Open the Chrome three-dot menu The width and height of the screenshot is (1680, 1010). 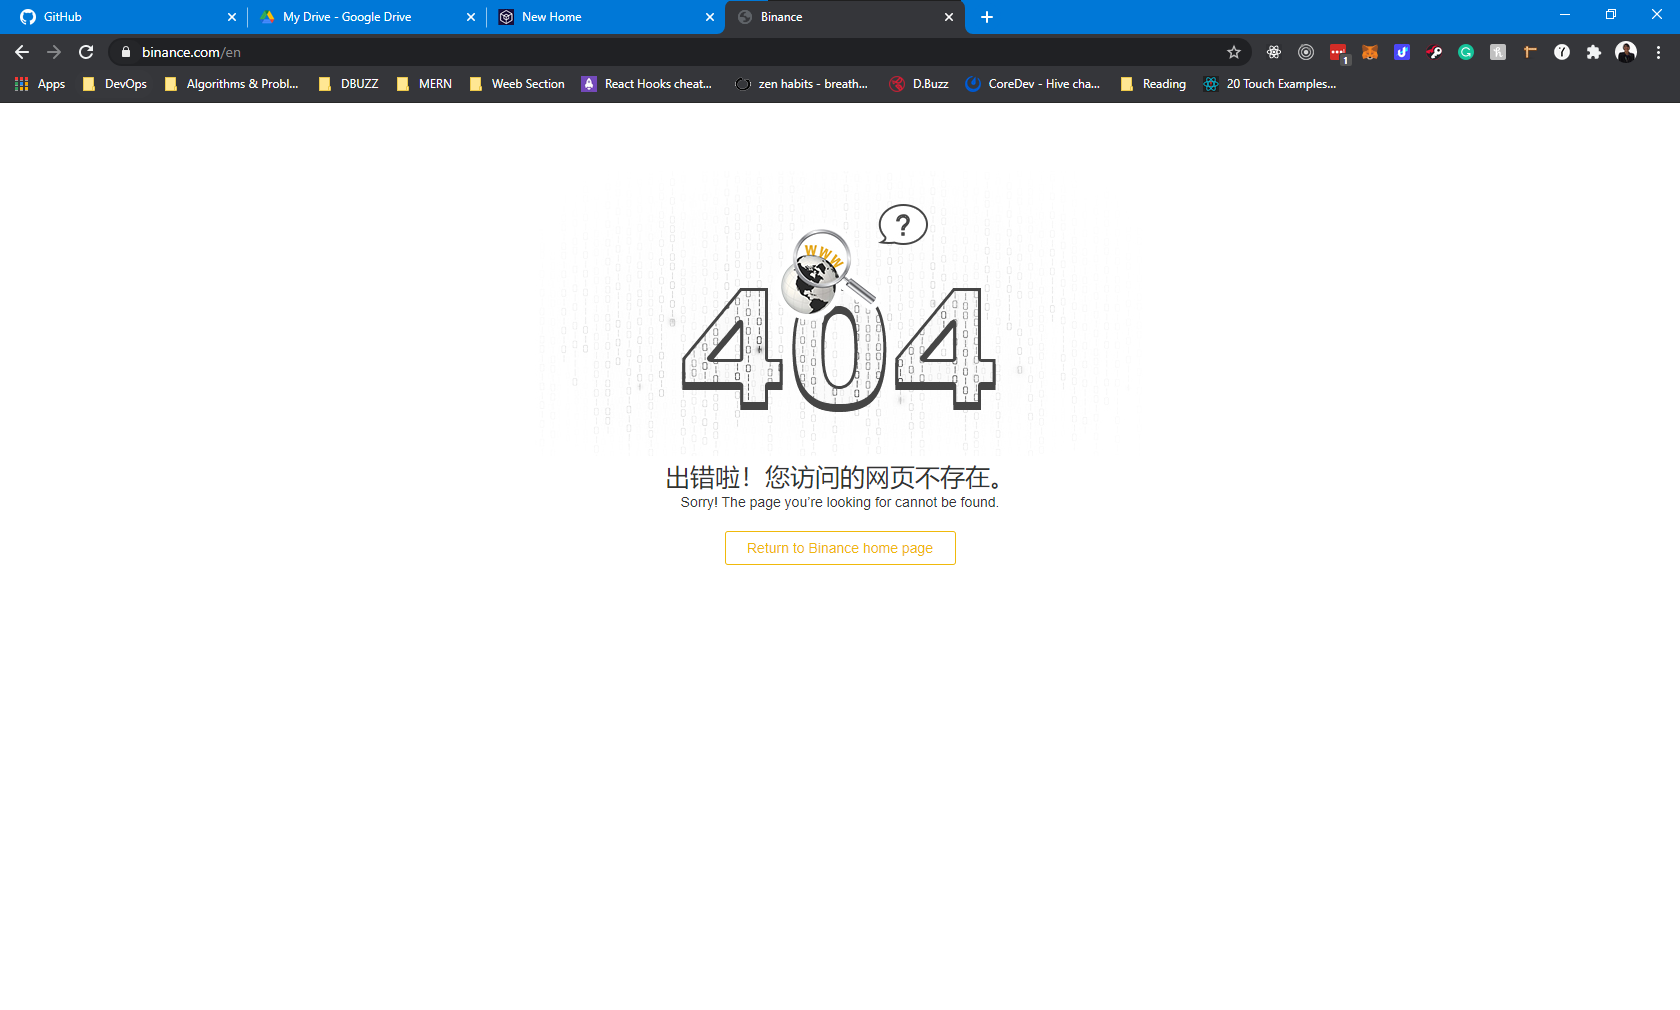pyautogui.click(x=1658, y=52)
